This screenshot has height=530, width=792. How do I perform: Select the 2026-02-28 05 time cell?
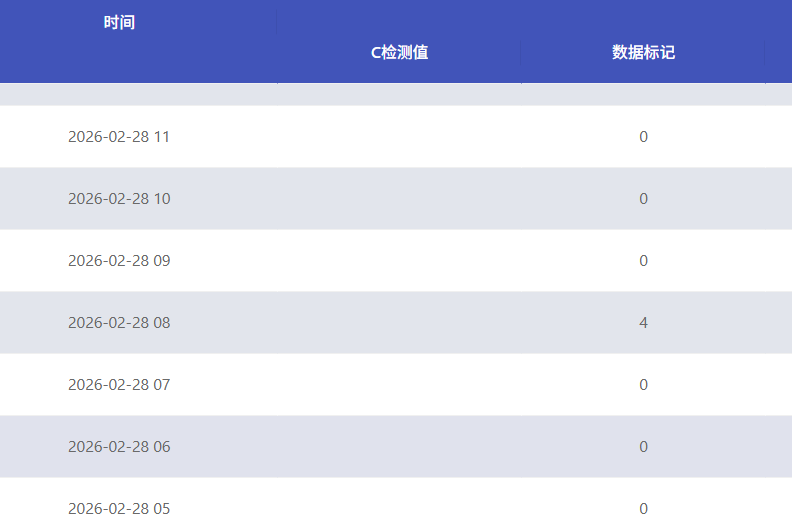119,508
